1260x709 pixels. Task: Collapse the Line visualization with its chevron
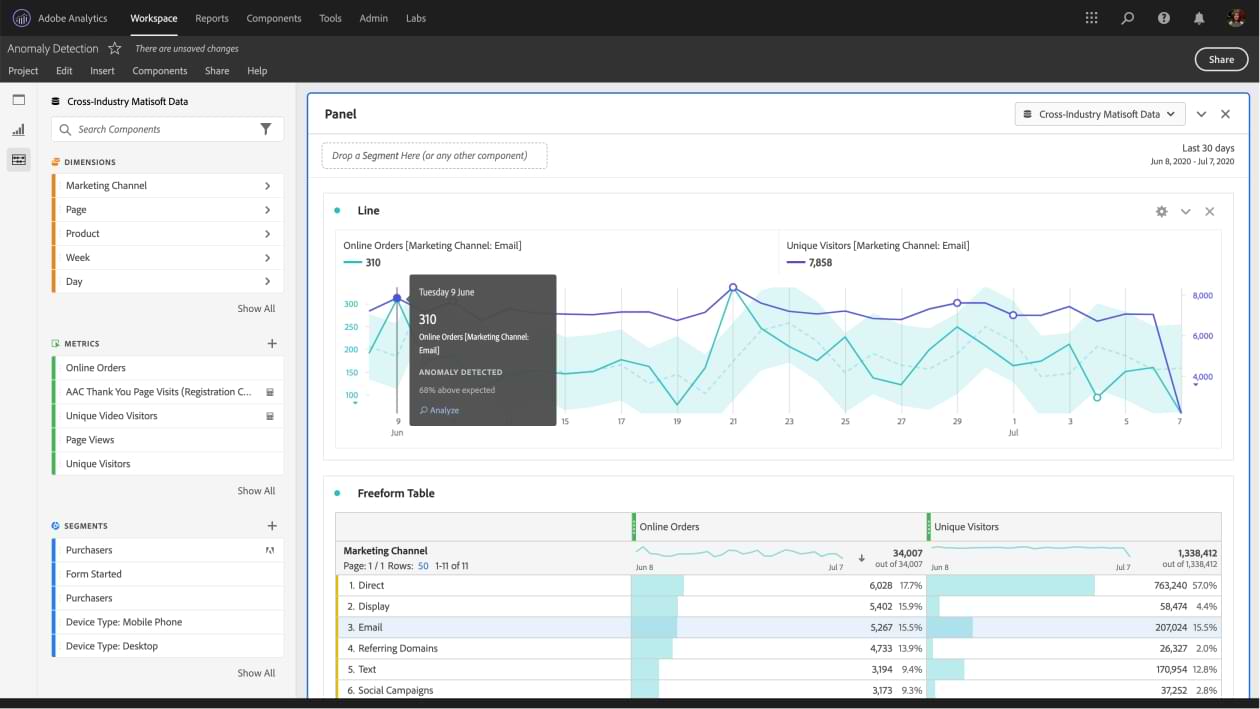click(x=1185, y=212)
